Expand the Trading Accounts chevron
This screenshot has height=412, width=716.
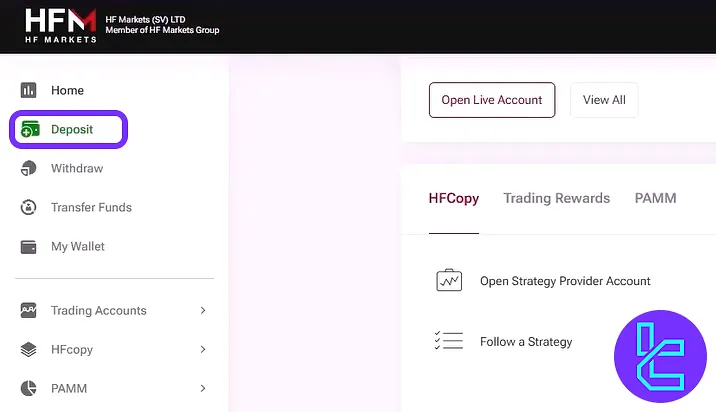coord(203,311)
